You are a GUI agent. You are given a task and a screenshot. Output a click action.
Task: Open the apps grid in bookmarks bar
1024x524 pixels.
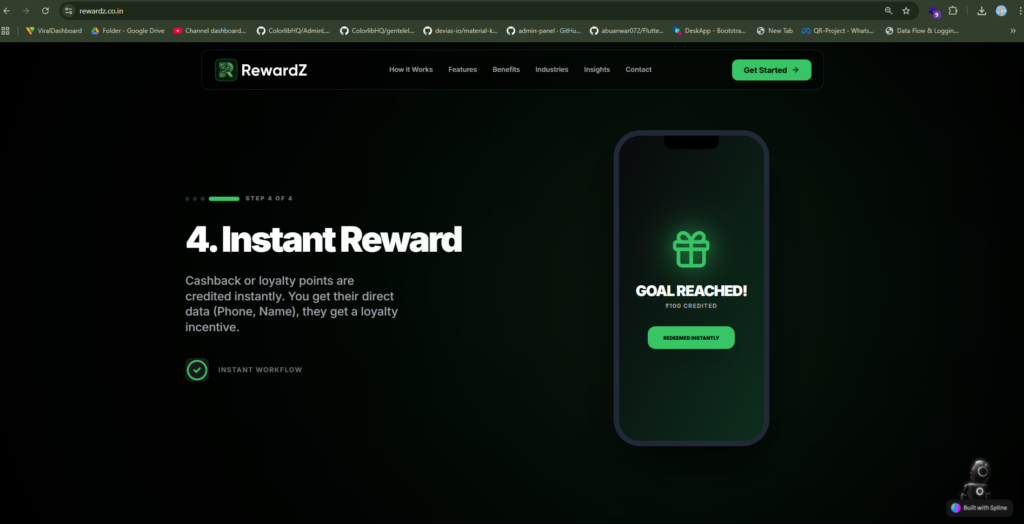click(x=6, y=31)
